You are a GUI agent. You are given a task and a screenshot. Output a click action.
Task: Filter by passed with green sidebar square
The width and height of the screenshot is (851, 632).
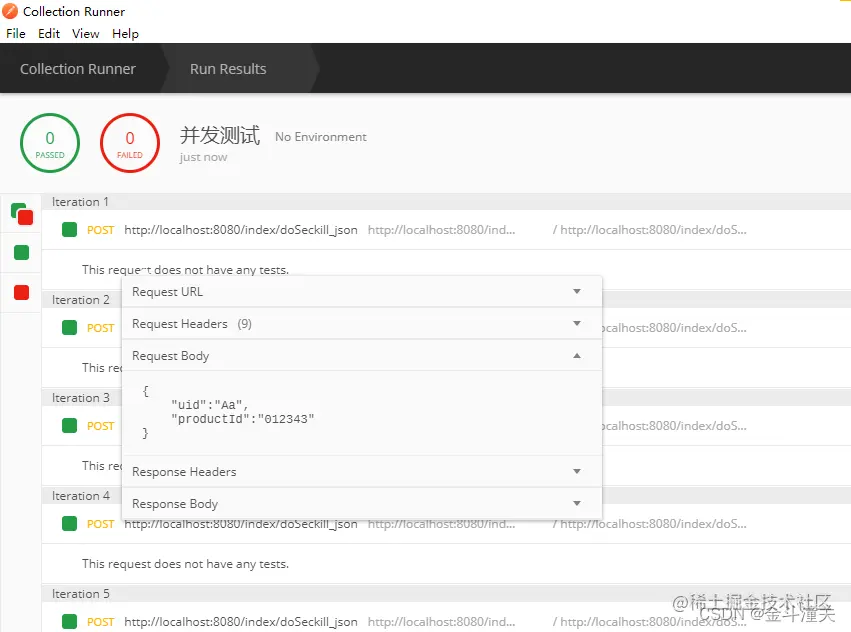pyautogui.click(x=21, y=252)
